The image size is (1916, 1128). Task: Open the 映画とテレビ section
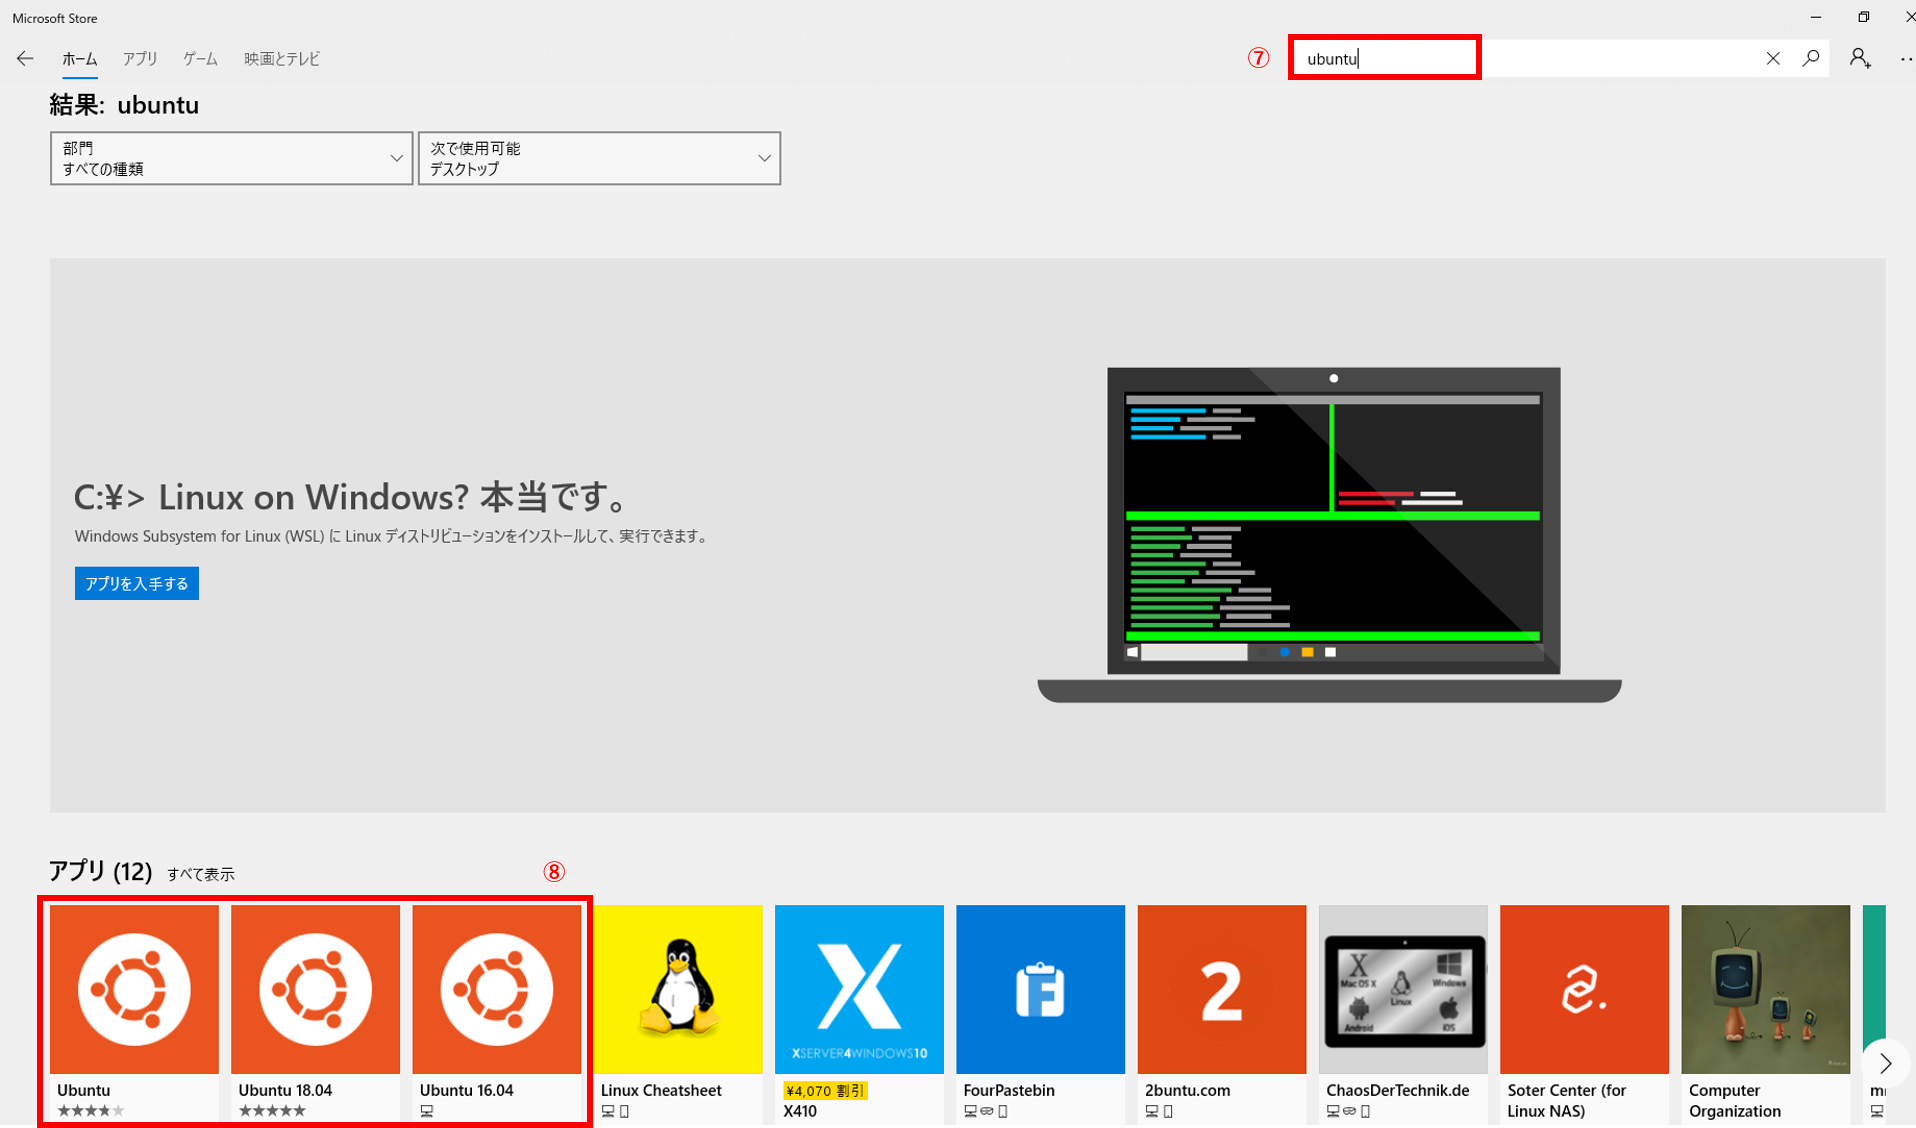click(x=281, y=58)
